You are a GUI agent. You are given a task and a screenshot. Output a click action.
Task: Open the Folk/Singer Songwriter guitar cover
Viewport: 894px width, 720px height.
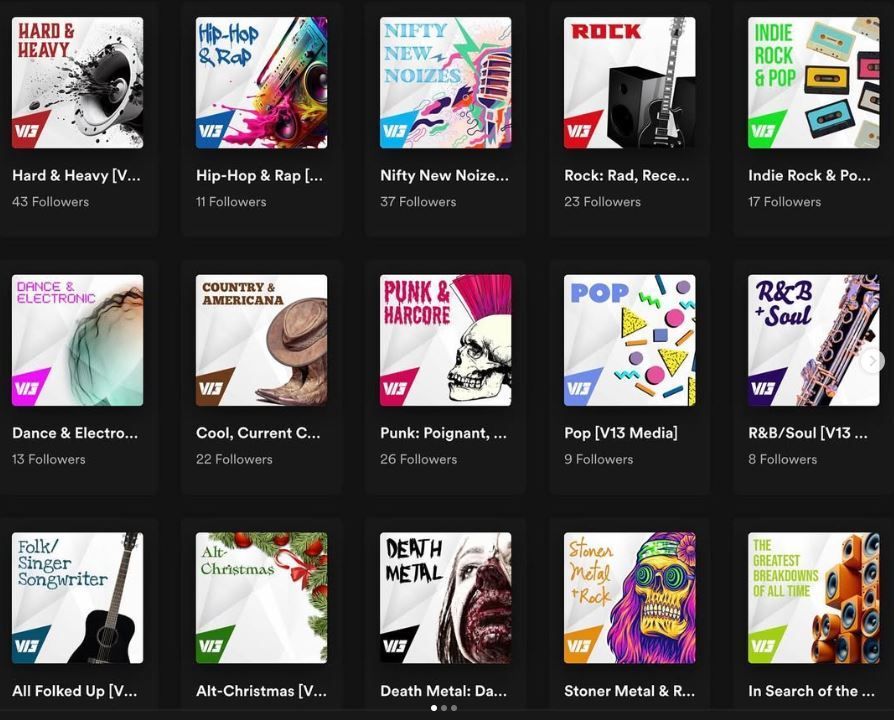coord(77,598)
